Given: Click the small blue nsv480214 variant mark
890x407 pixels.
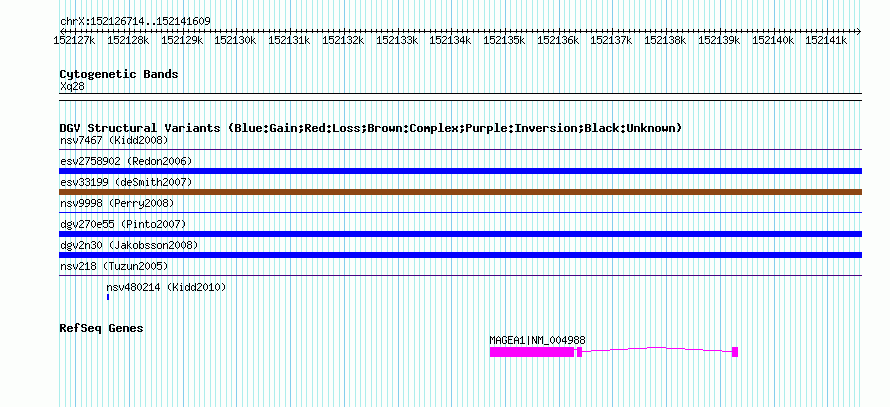Looking at the screenshot, I should click(108, 297).
